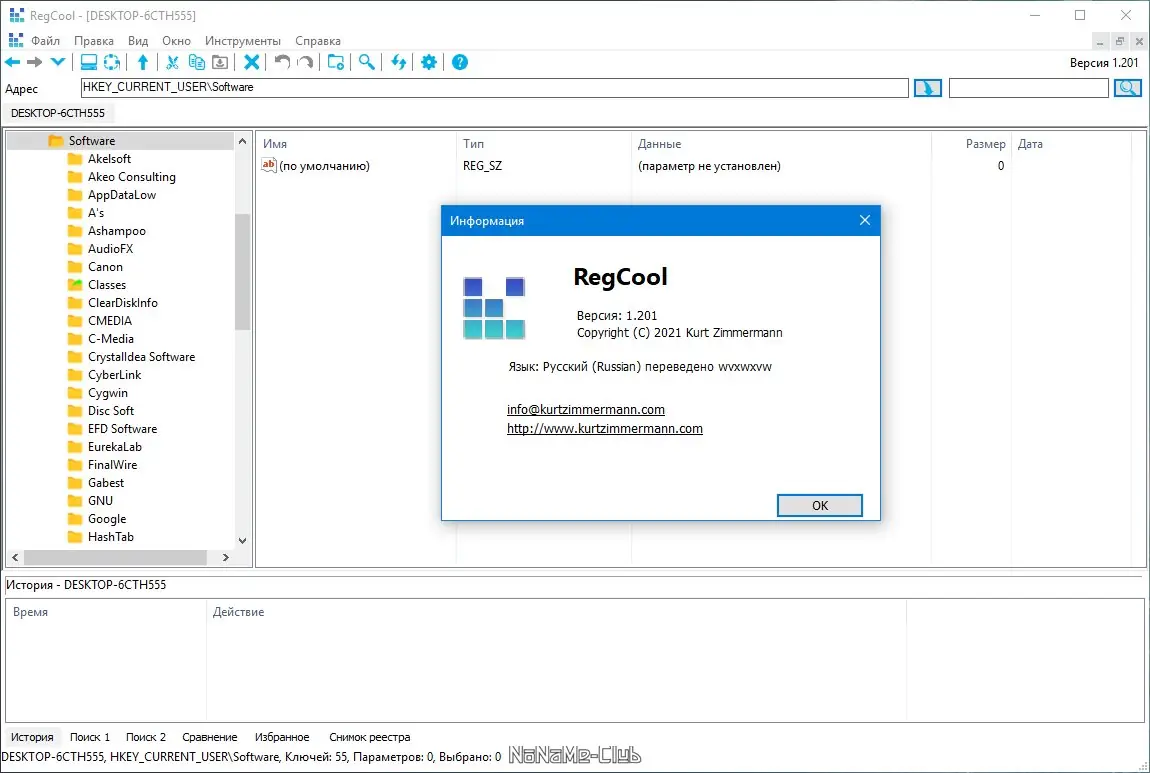
Task: Close the Информация dialog with X
Action: click(865, 220)
